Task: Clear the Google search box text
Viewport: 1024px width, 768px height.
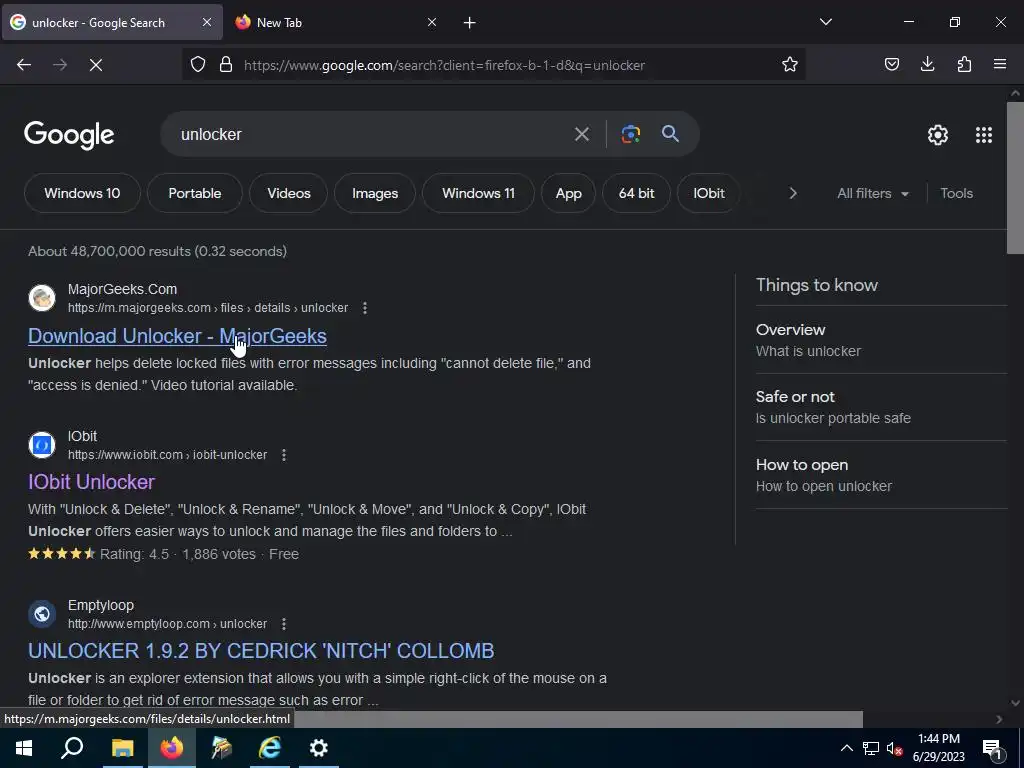Action: pyautogui.click(x=581, y=135)
